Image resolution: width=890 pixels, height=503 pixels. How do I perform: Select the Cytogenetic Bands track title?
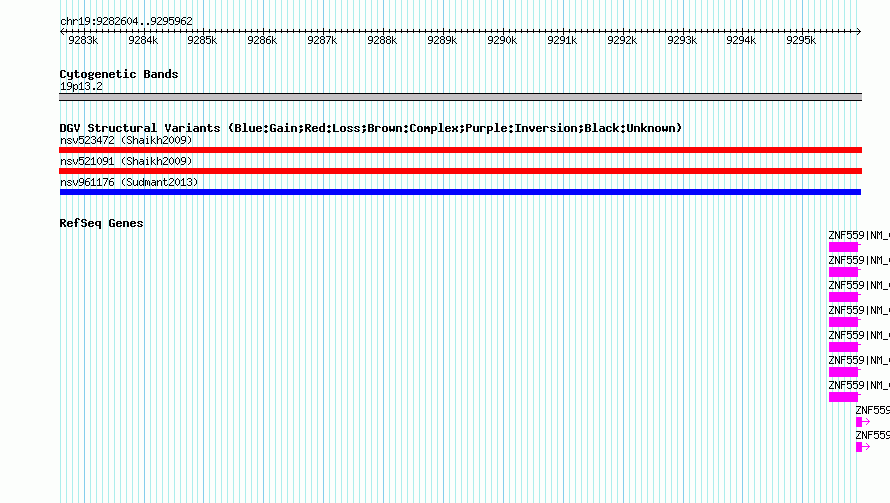(x=119, y=74)
